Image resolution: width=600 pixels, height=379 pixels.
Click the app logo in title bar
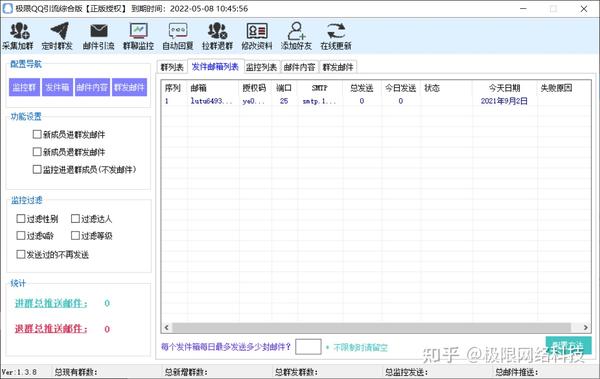point(7,8)
